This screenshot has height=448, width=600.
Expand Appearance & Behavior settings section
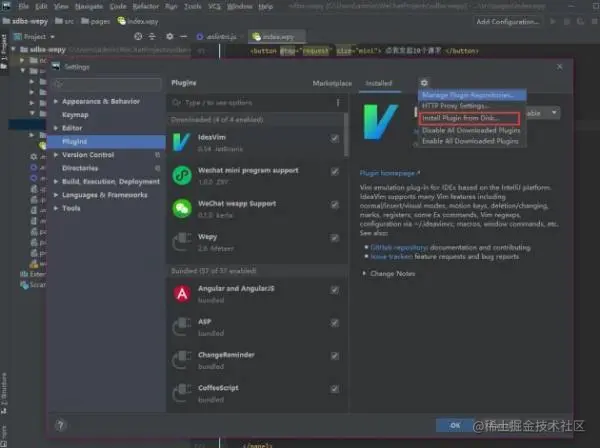(x=56, y=101)
